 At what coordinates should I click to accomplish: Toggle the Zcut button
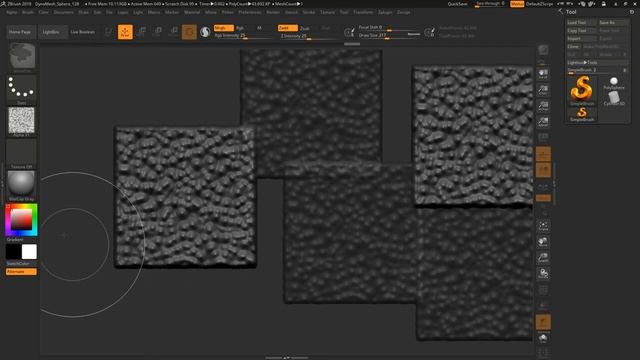(326, 28)
